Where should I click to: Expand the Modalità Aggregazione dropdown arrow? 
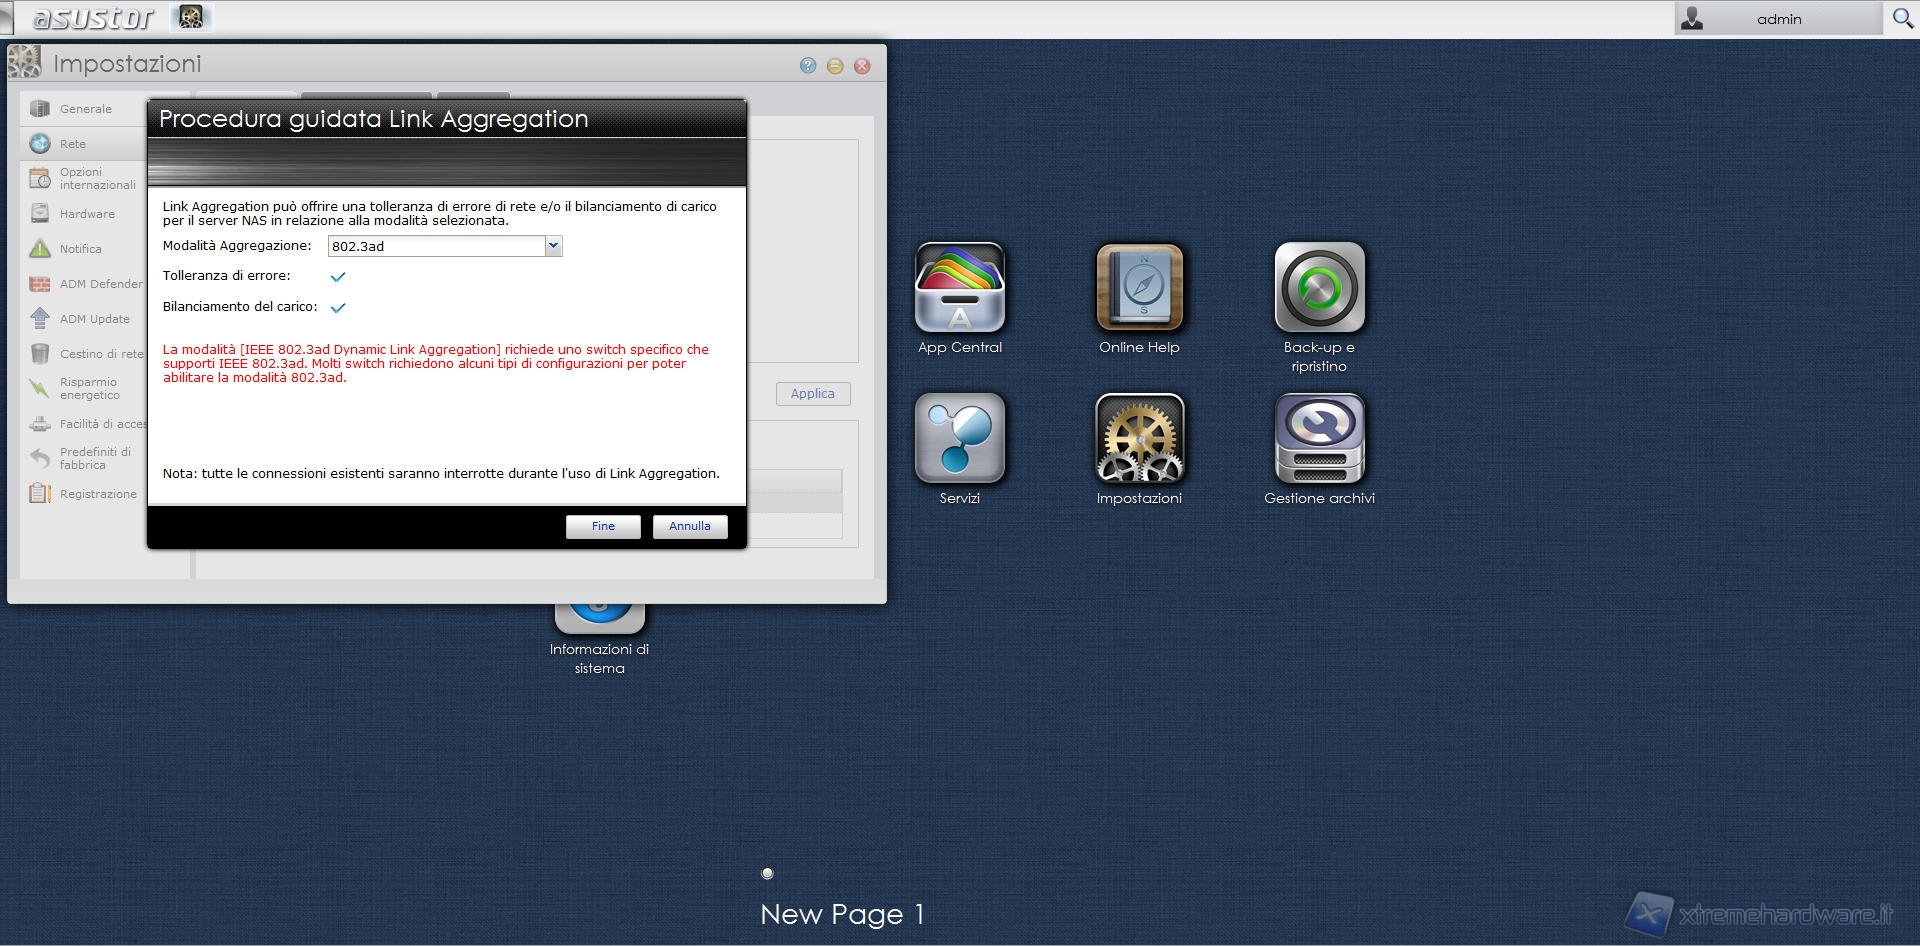553,246
